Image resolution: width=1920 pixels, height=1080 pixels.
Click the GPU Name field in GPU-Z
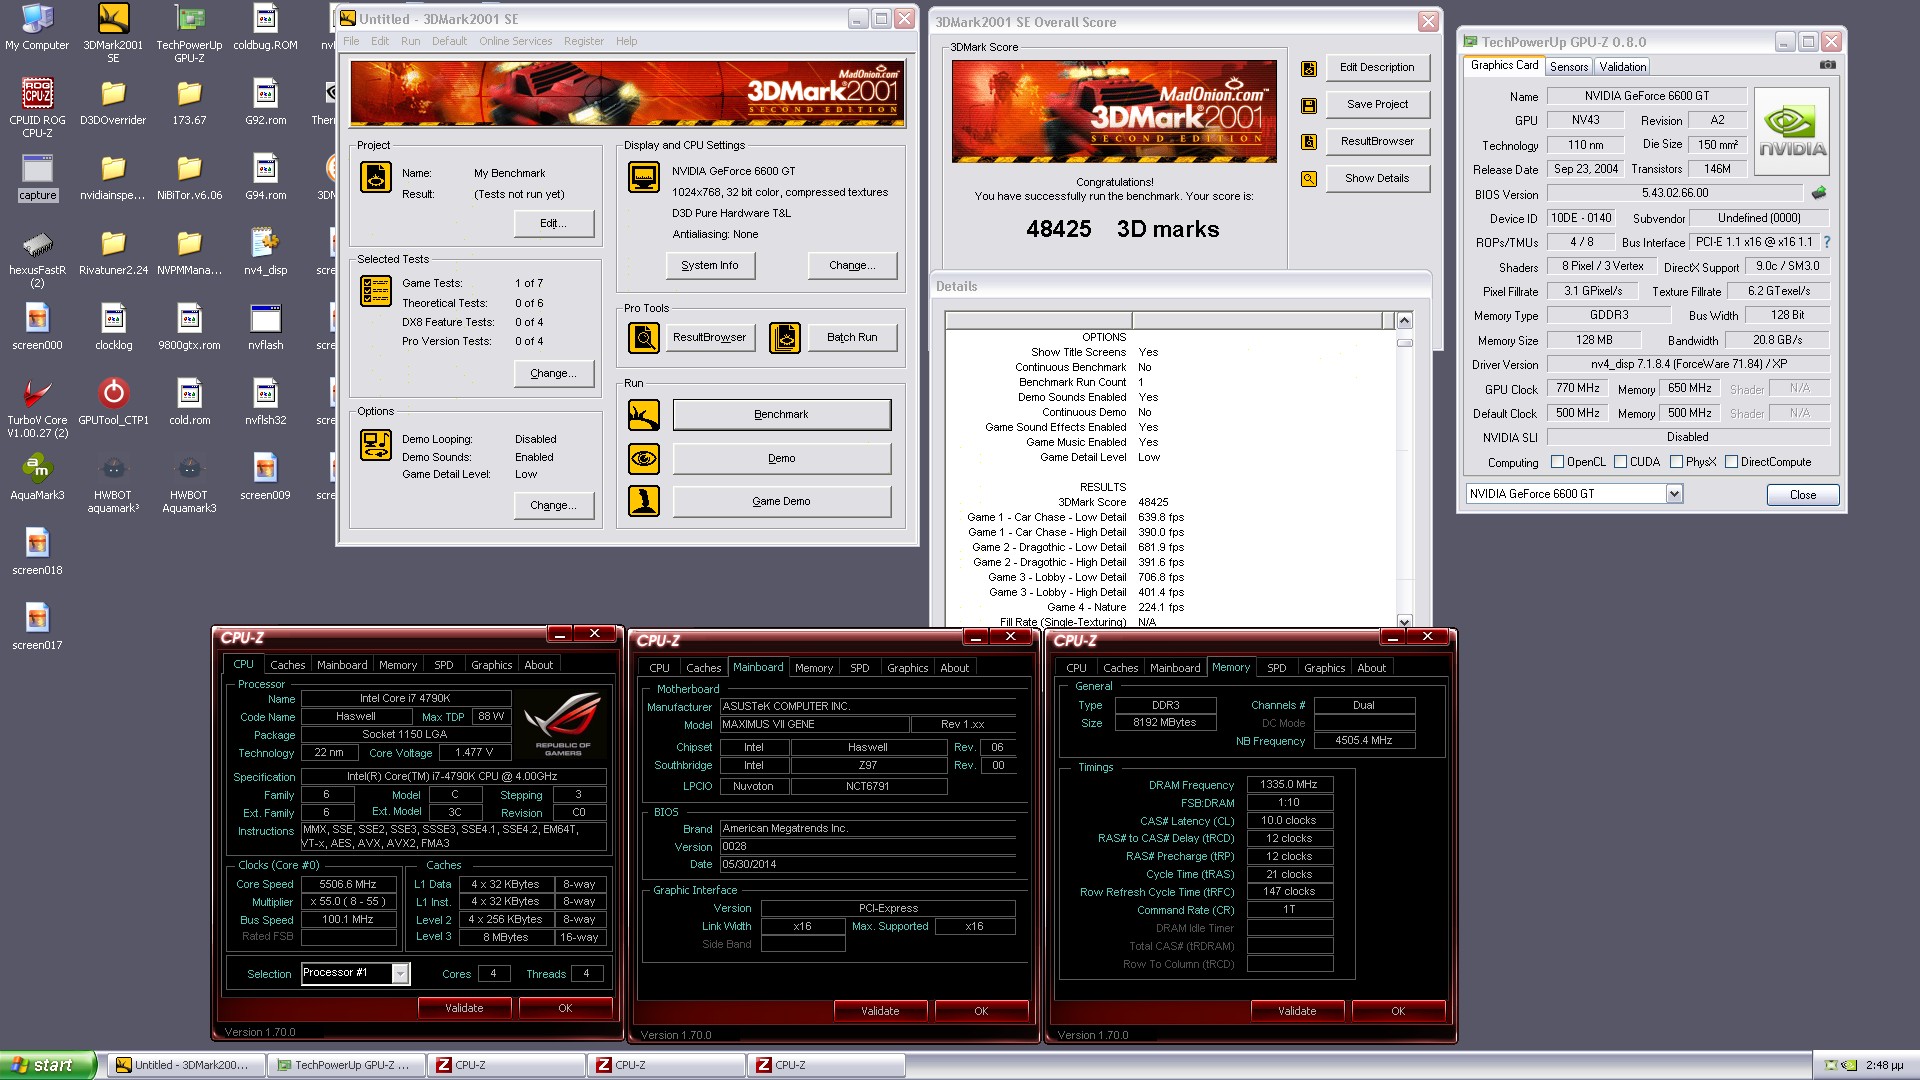tap(1646, 96)
